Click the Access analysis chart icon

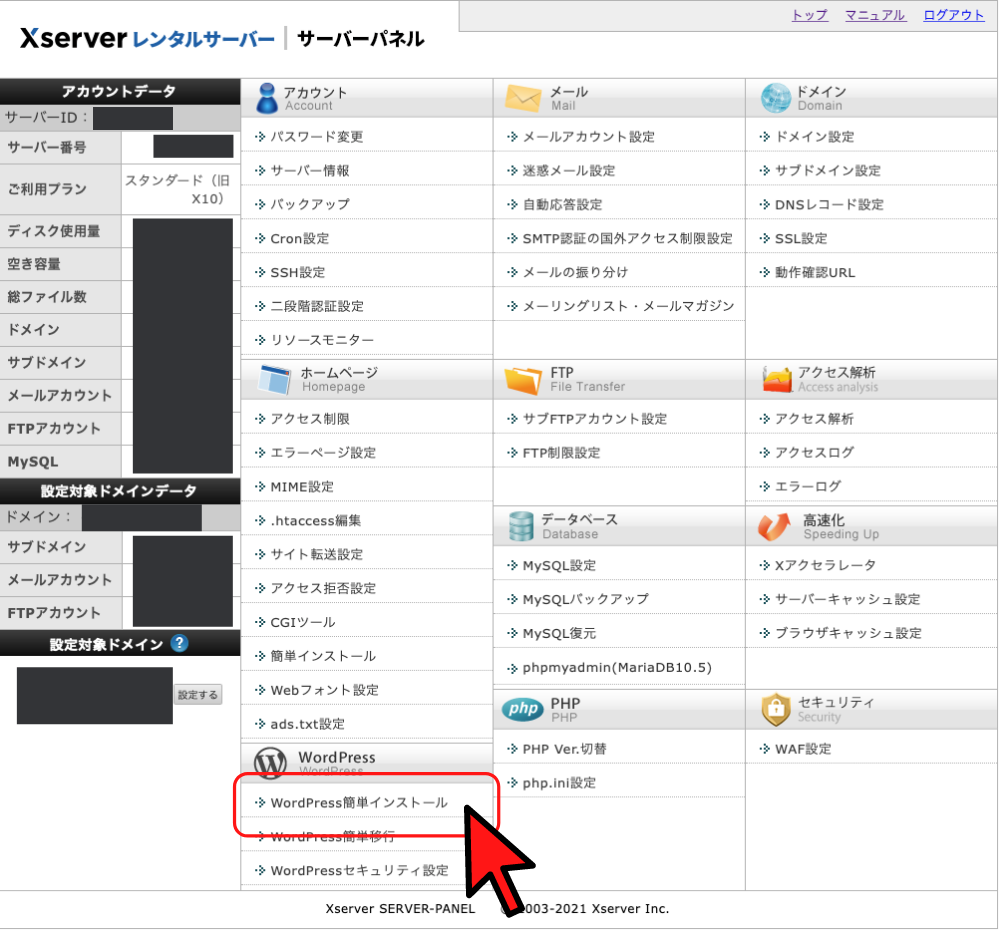click(x=777, y=379)
